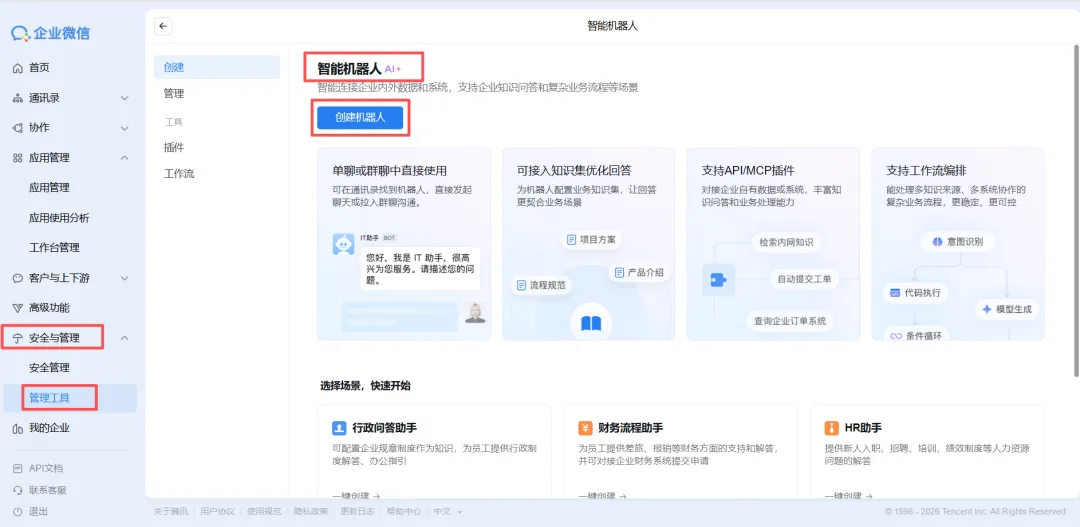Open 应用使用分析 in sidebar
Image resolution: width=1080 pixels, height=527 pixels.
point(59,218)
